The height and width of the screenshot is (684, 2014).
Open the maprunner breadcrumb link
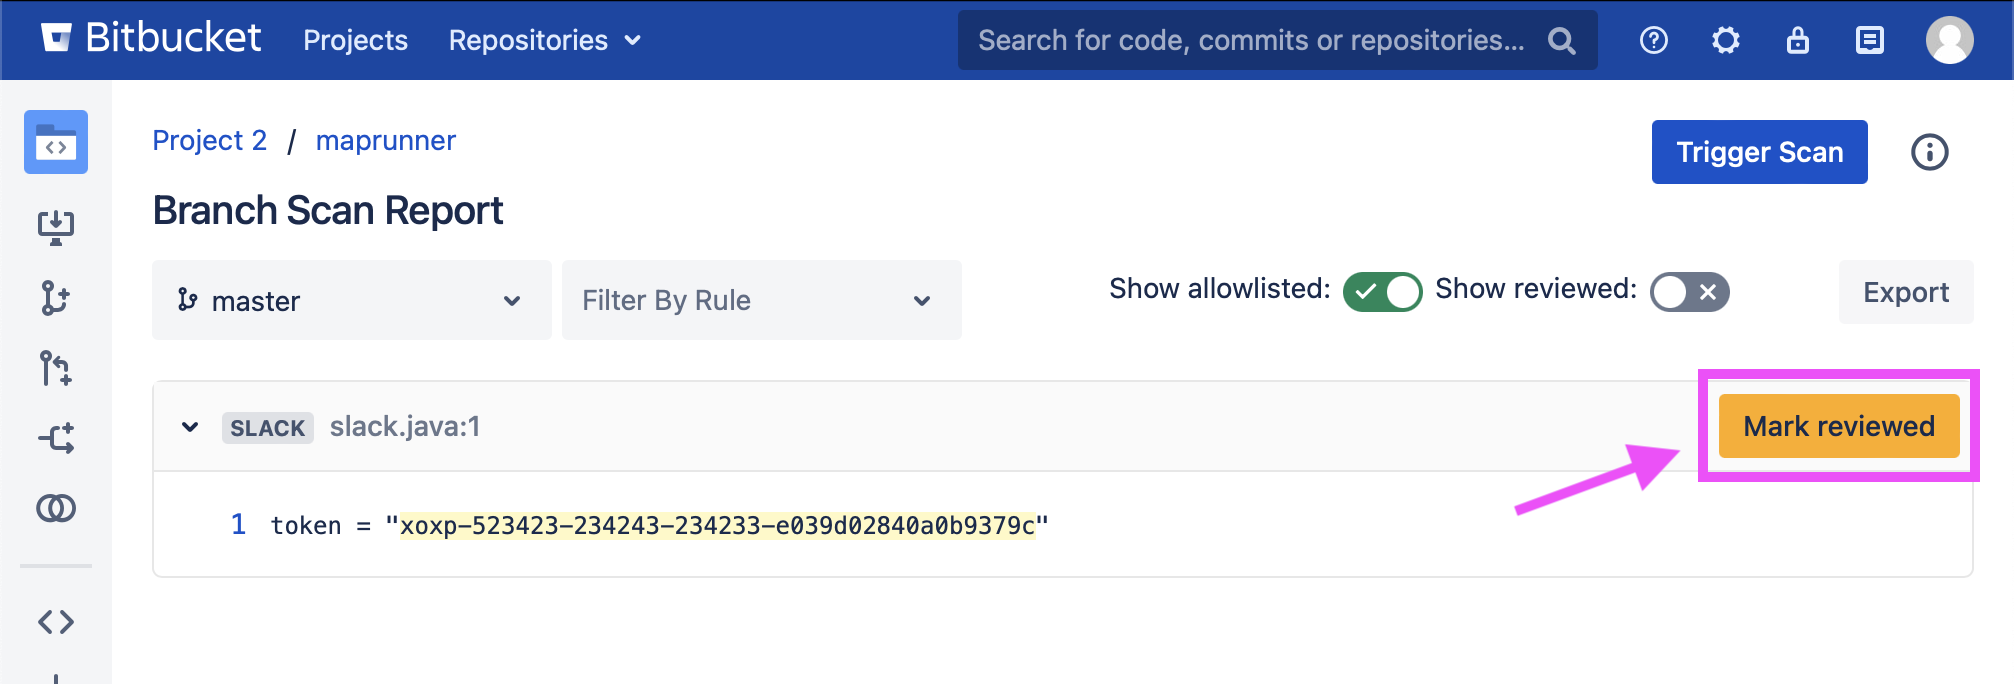385,140
